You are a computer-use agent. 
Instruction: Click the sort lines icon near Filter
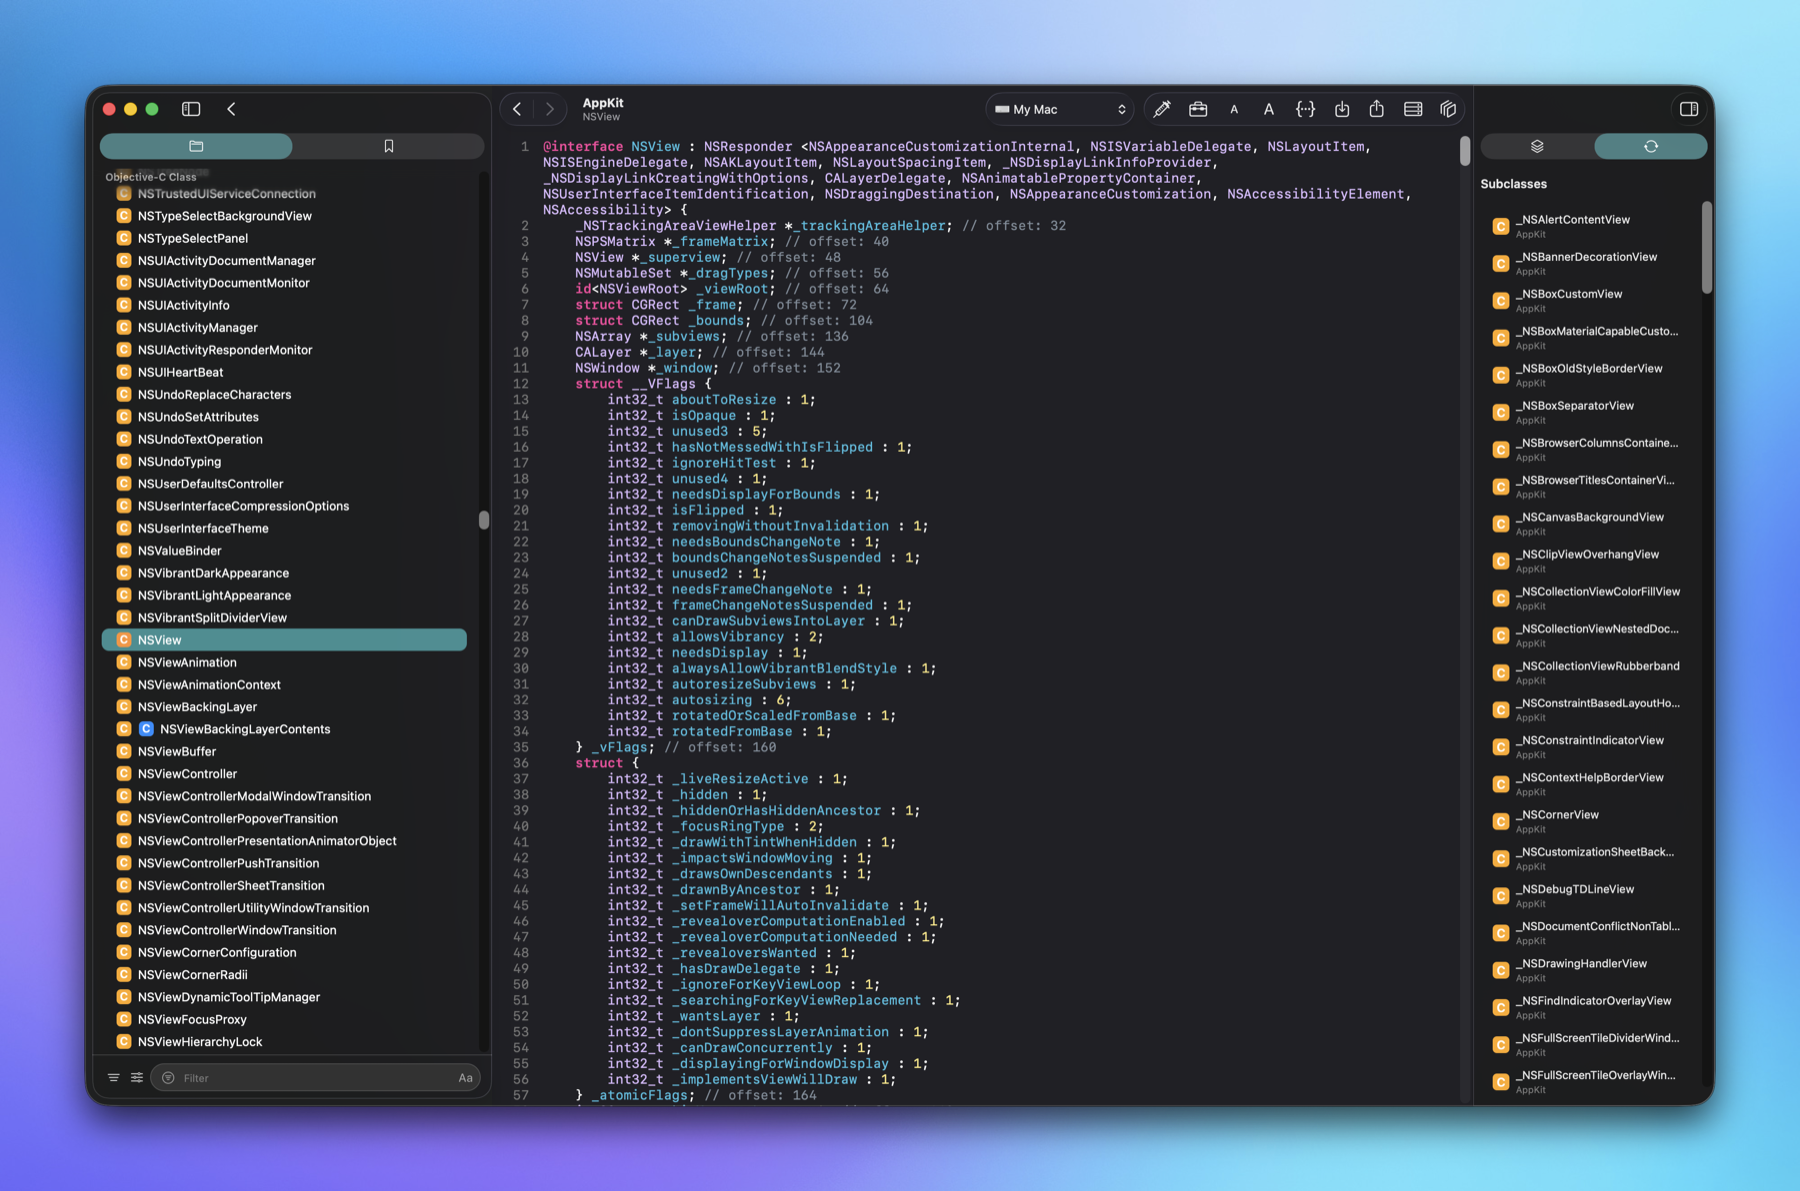[113, 1078]
